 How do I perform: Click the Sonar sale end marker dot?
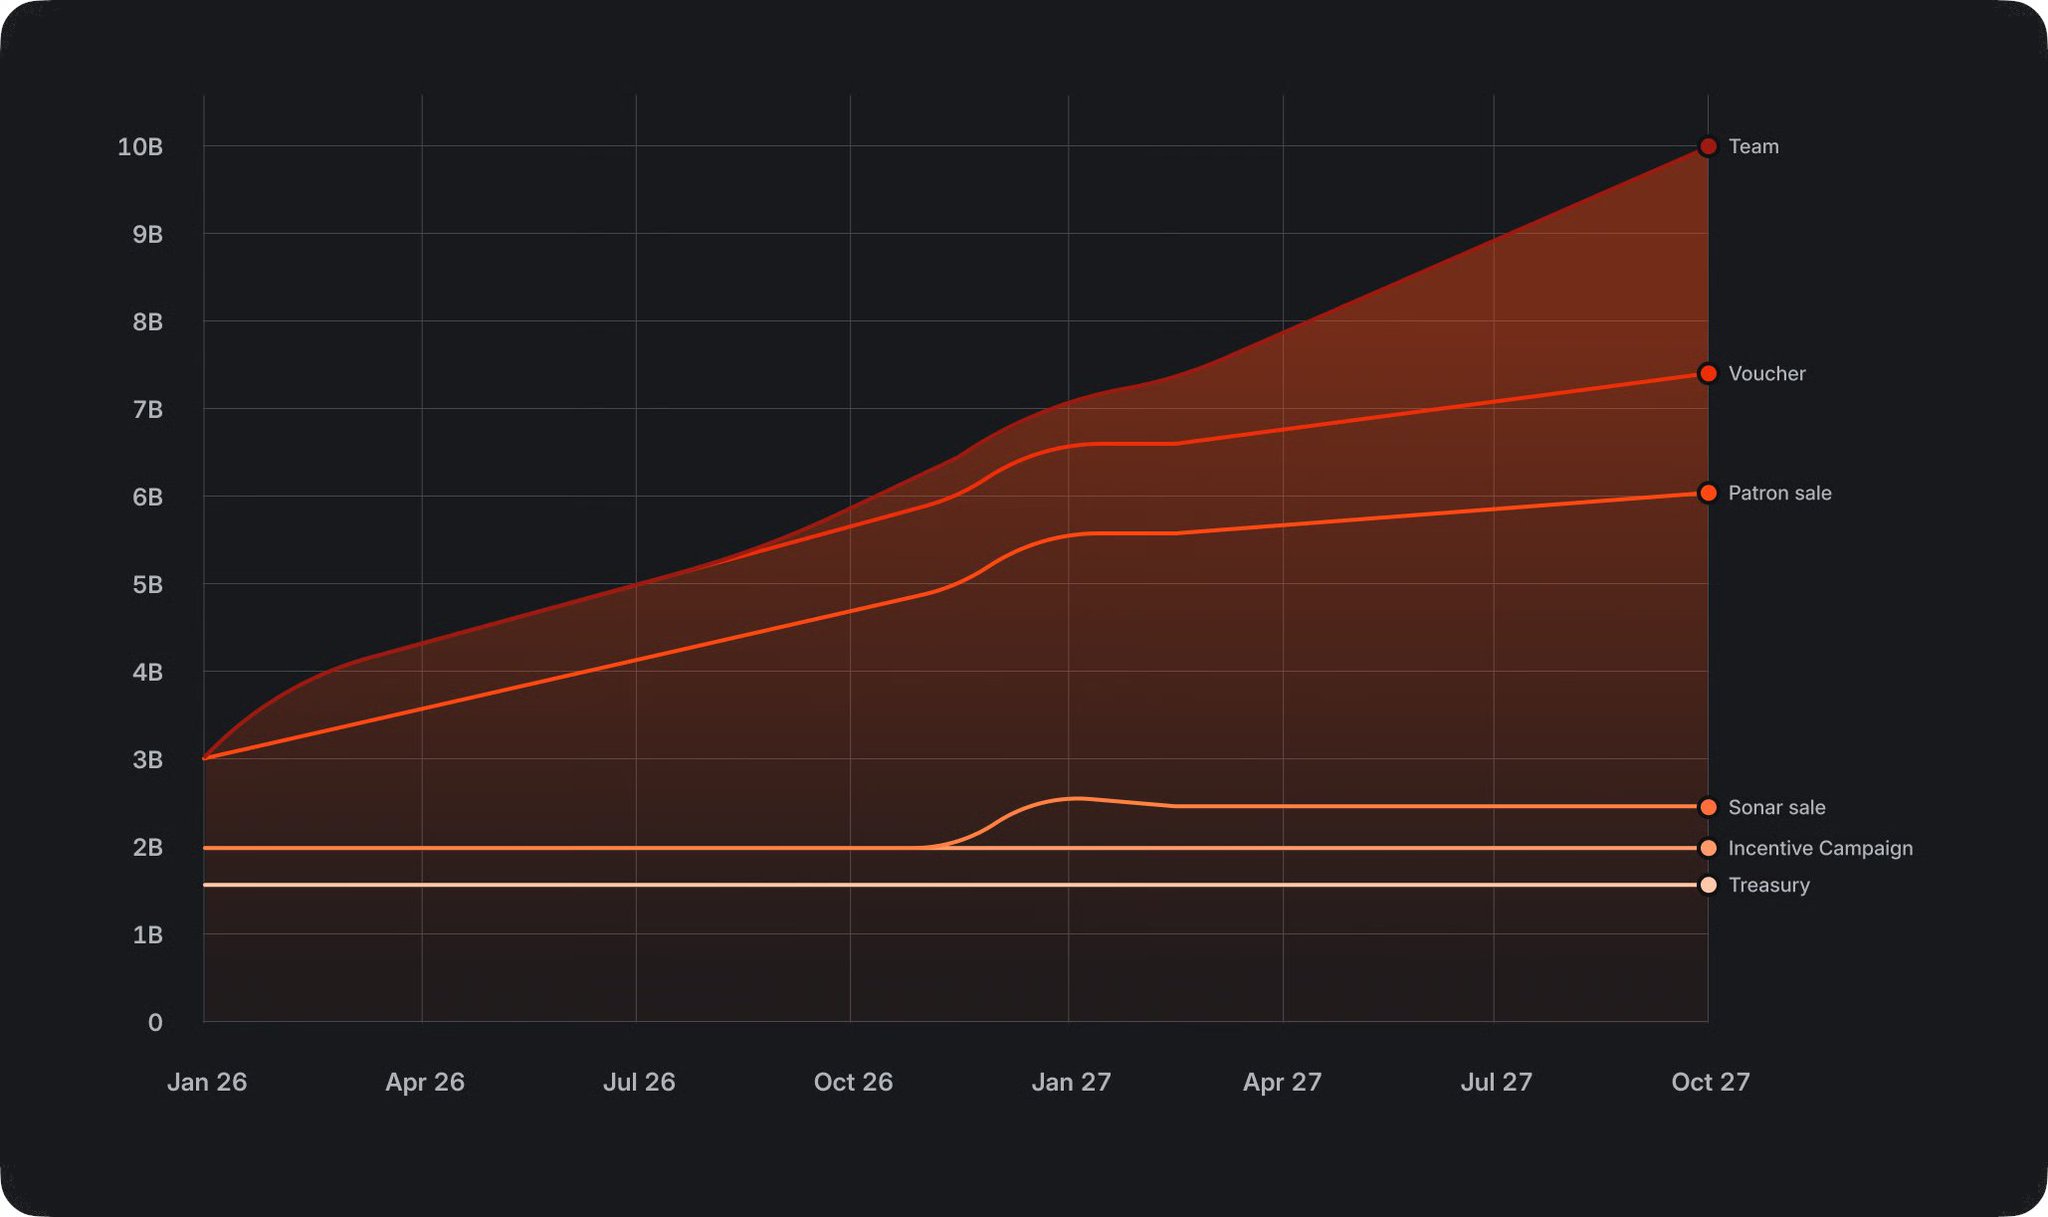pyautogui.click(x=1708, y=807)
